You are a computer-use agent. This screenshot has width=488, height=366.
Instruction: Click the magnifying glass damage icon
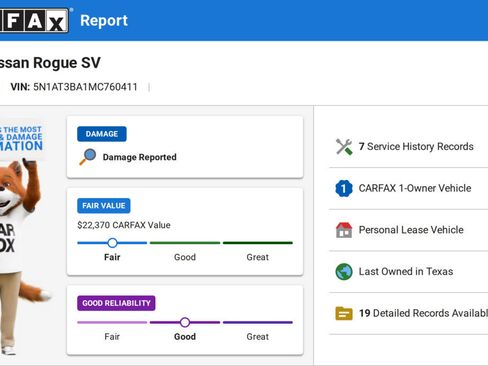88,157
